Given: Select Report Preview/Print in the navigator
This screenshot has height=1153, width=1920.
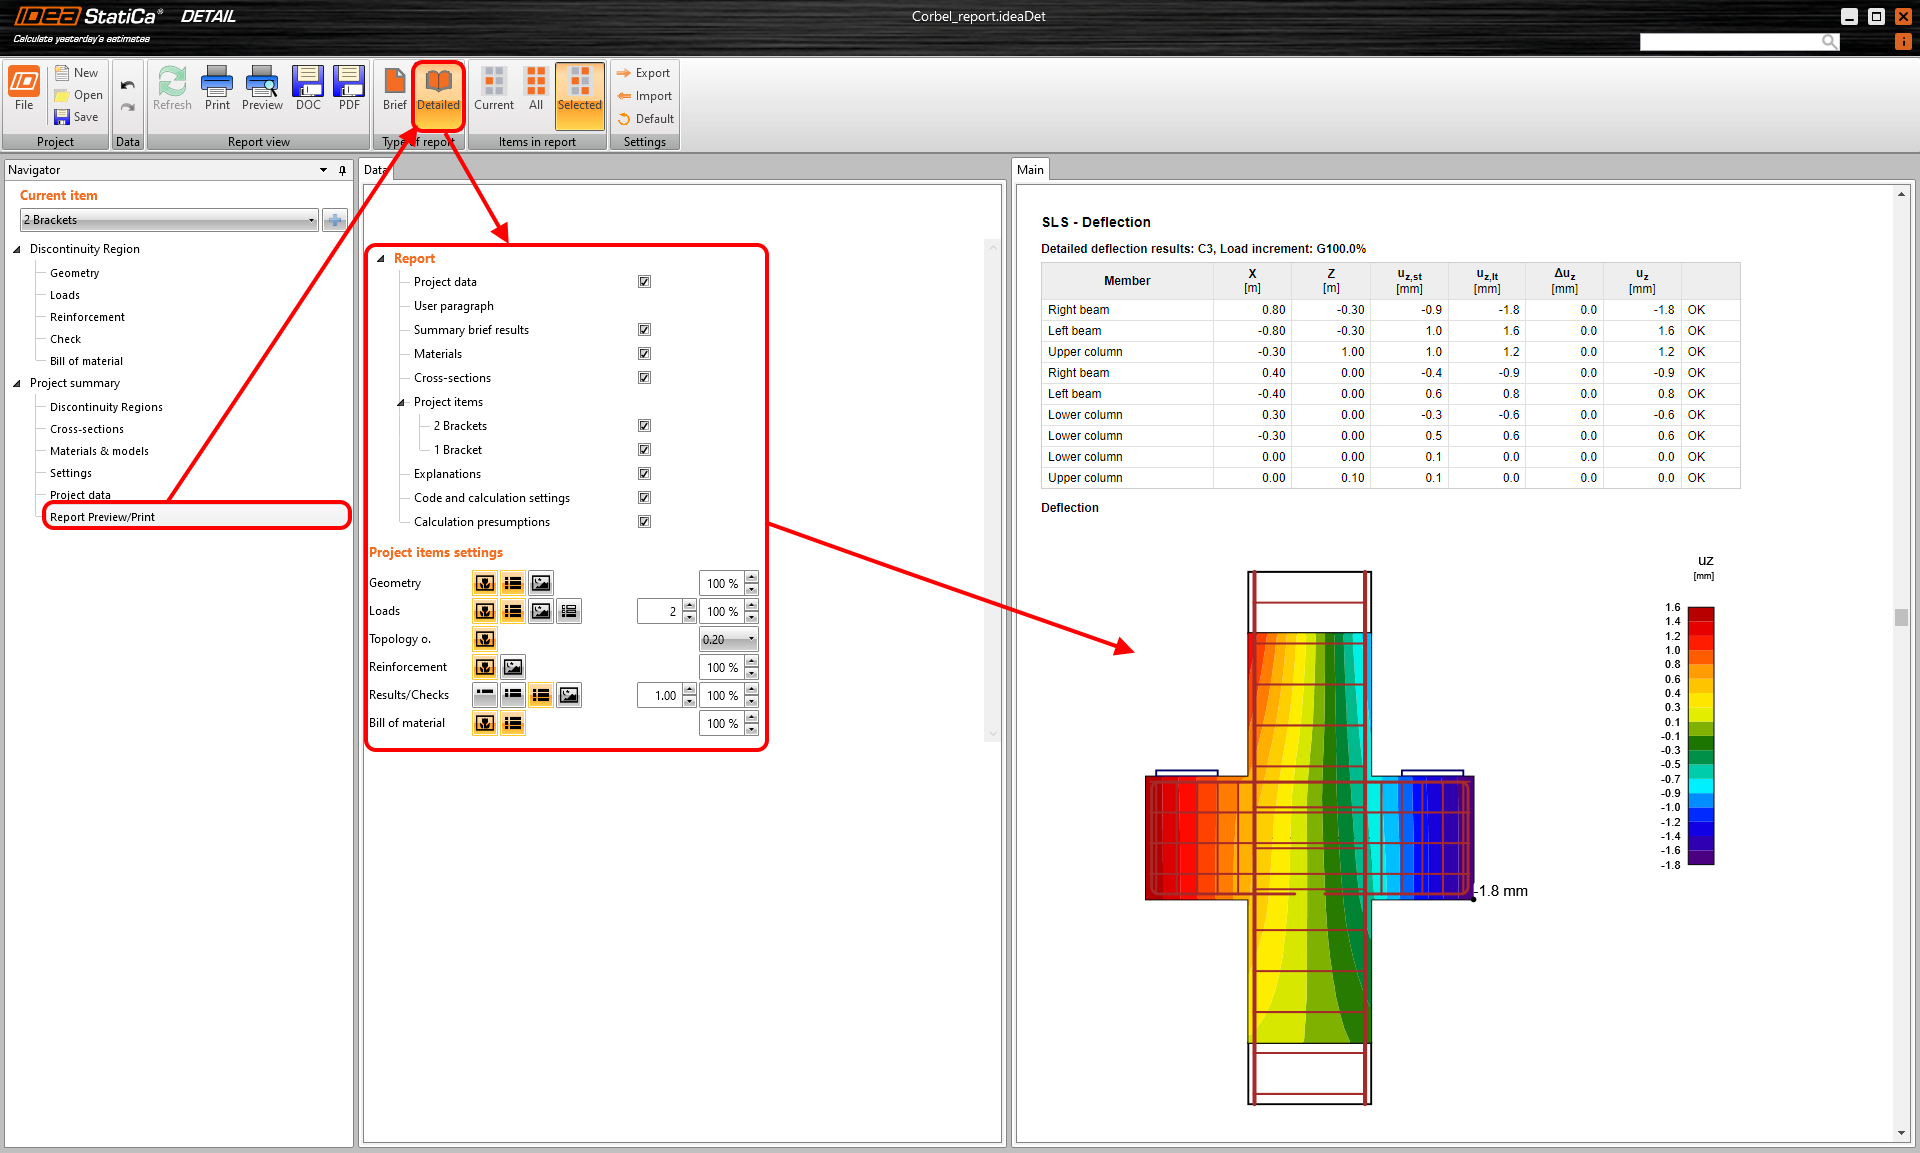Looking at the screenshot, I should (x=103, y=516).
